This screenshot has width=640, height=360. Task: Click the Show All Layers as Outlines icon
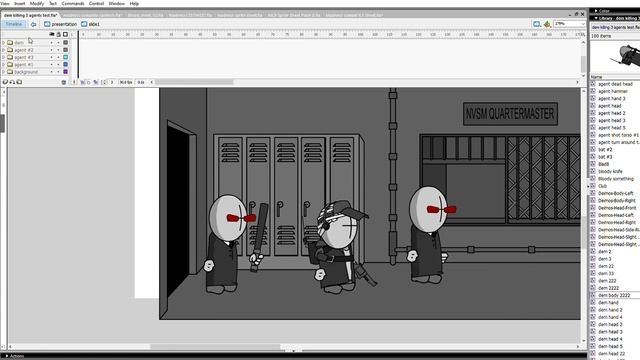pyautogui.click(x=65, y=34)
